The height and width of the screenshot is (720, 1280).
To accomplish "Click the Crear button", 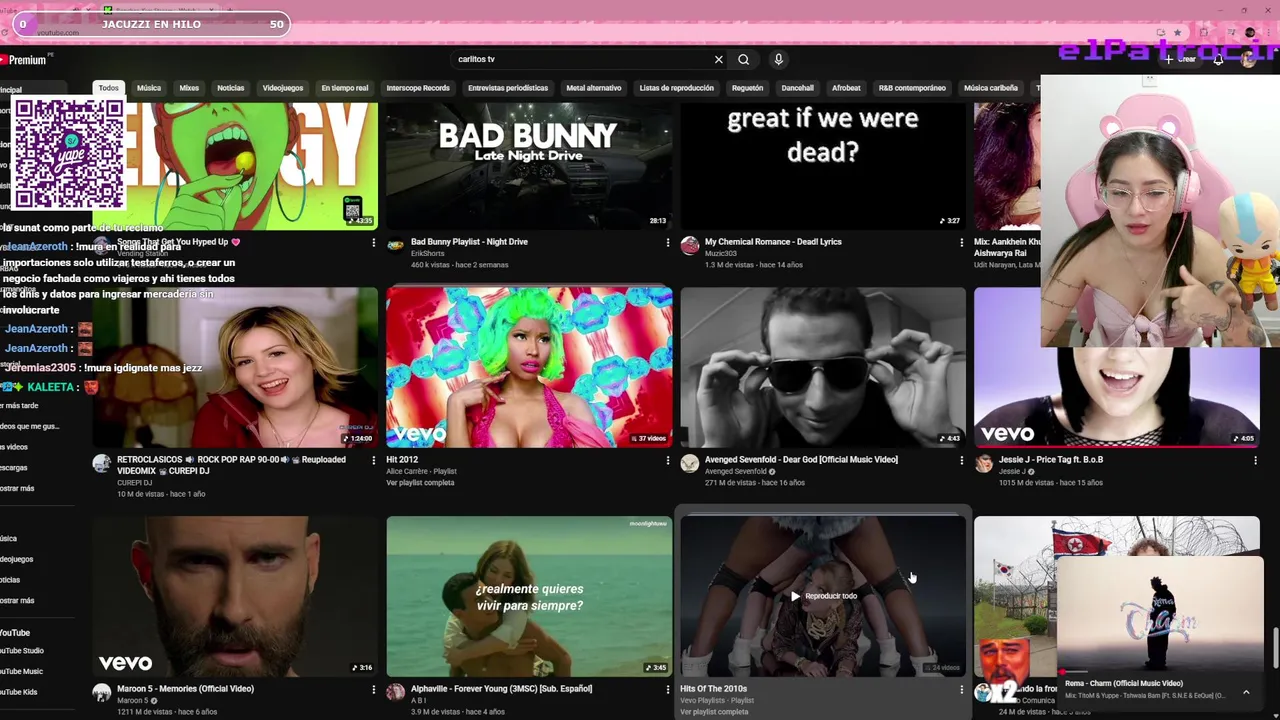I will [1182, 59].
